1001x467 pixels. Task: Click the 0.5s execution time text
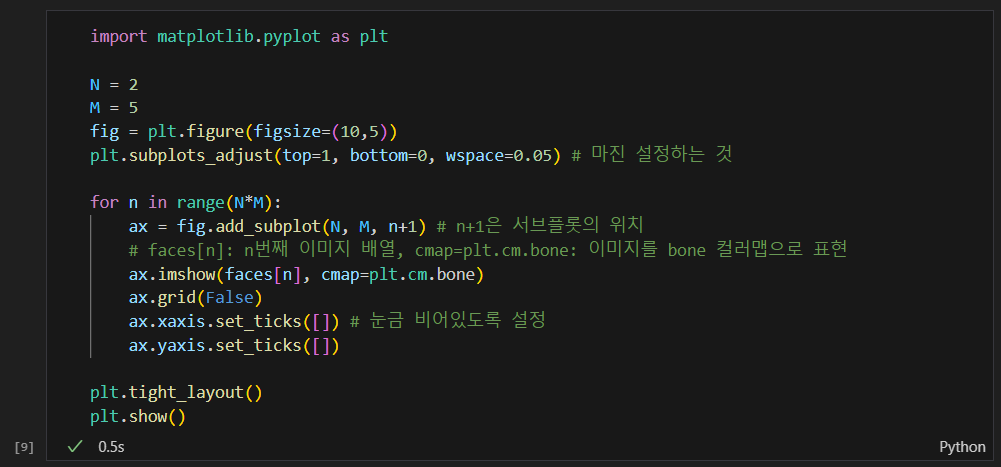tap(111, 447)
